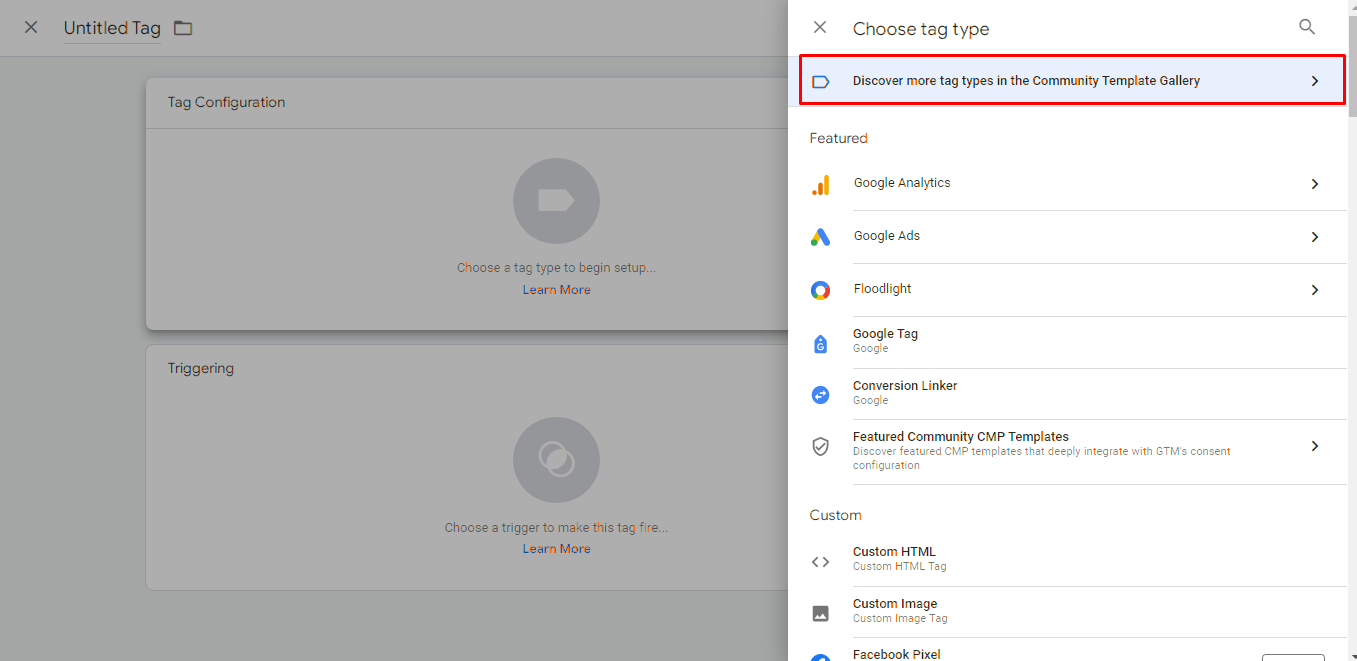Click the Google Tag icon

[x=820, y=343]
